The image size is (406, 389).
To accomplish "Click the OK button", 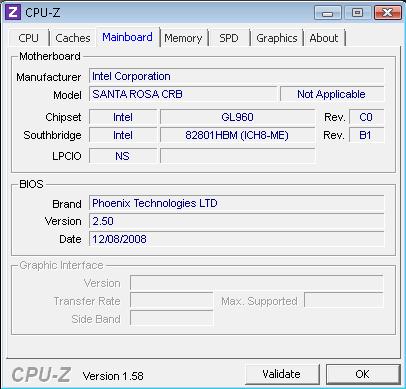I will [363, 374].
